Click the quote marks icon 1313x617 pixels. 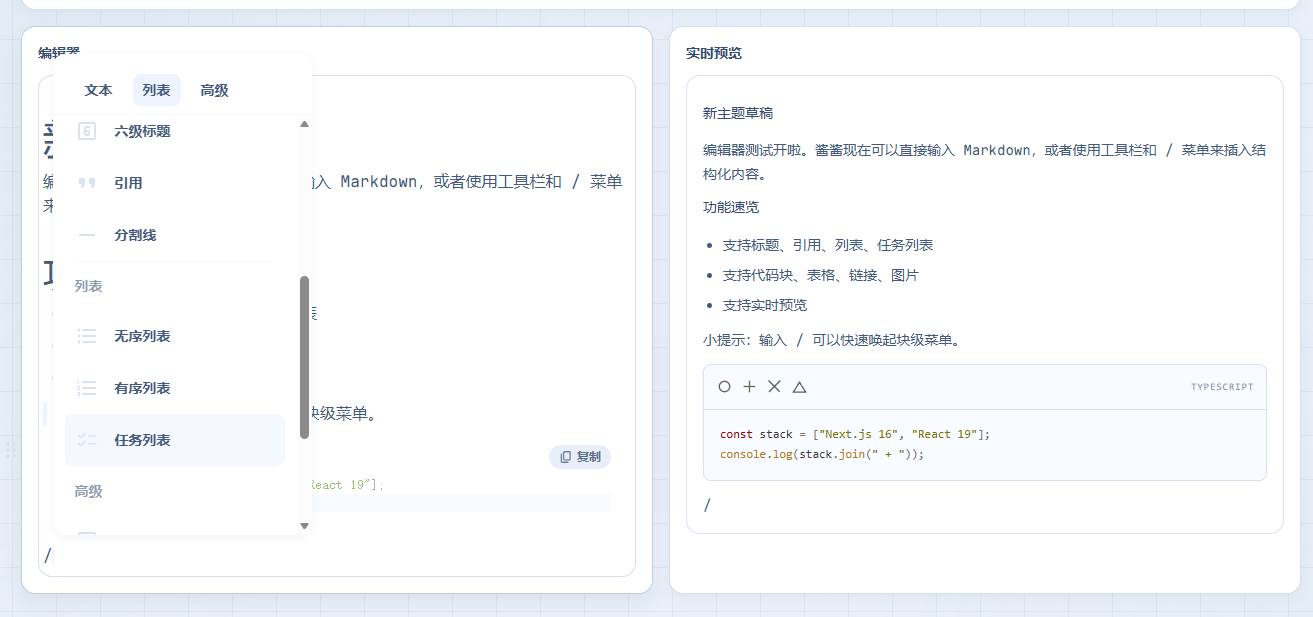pyautogui.click(x=87, y=183)
